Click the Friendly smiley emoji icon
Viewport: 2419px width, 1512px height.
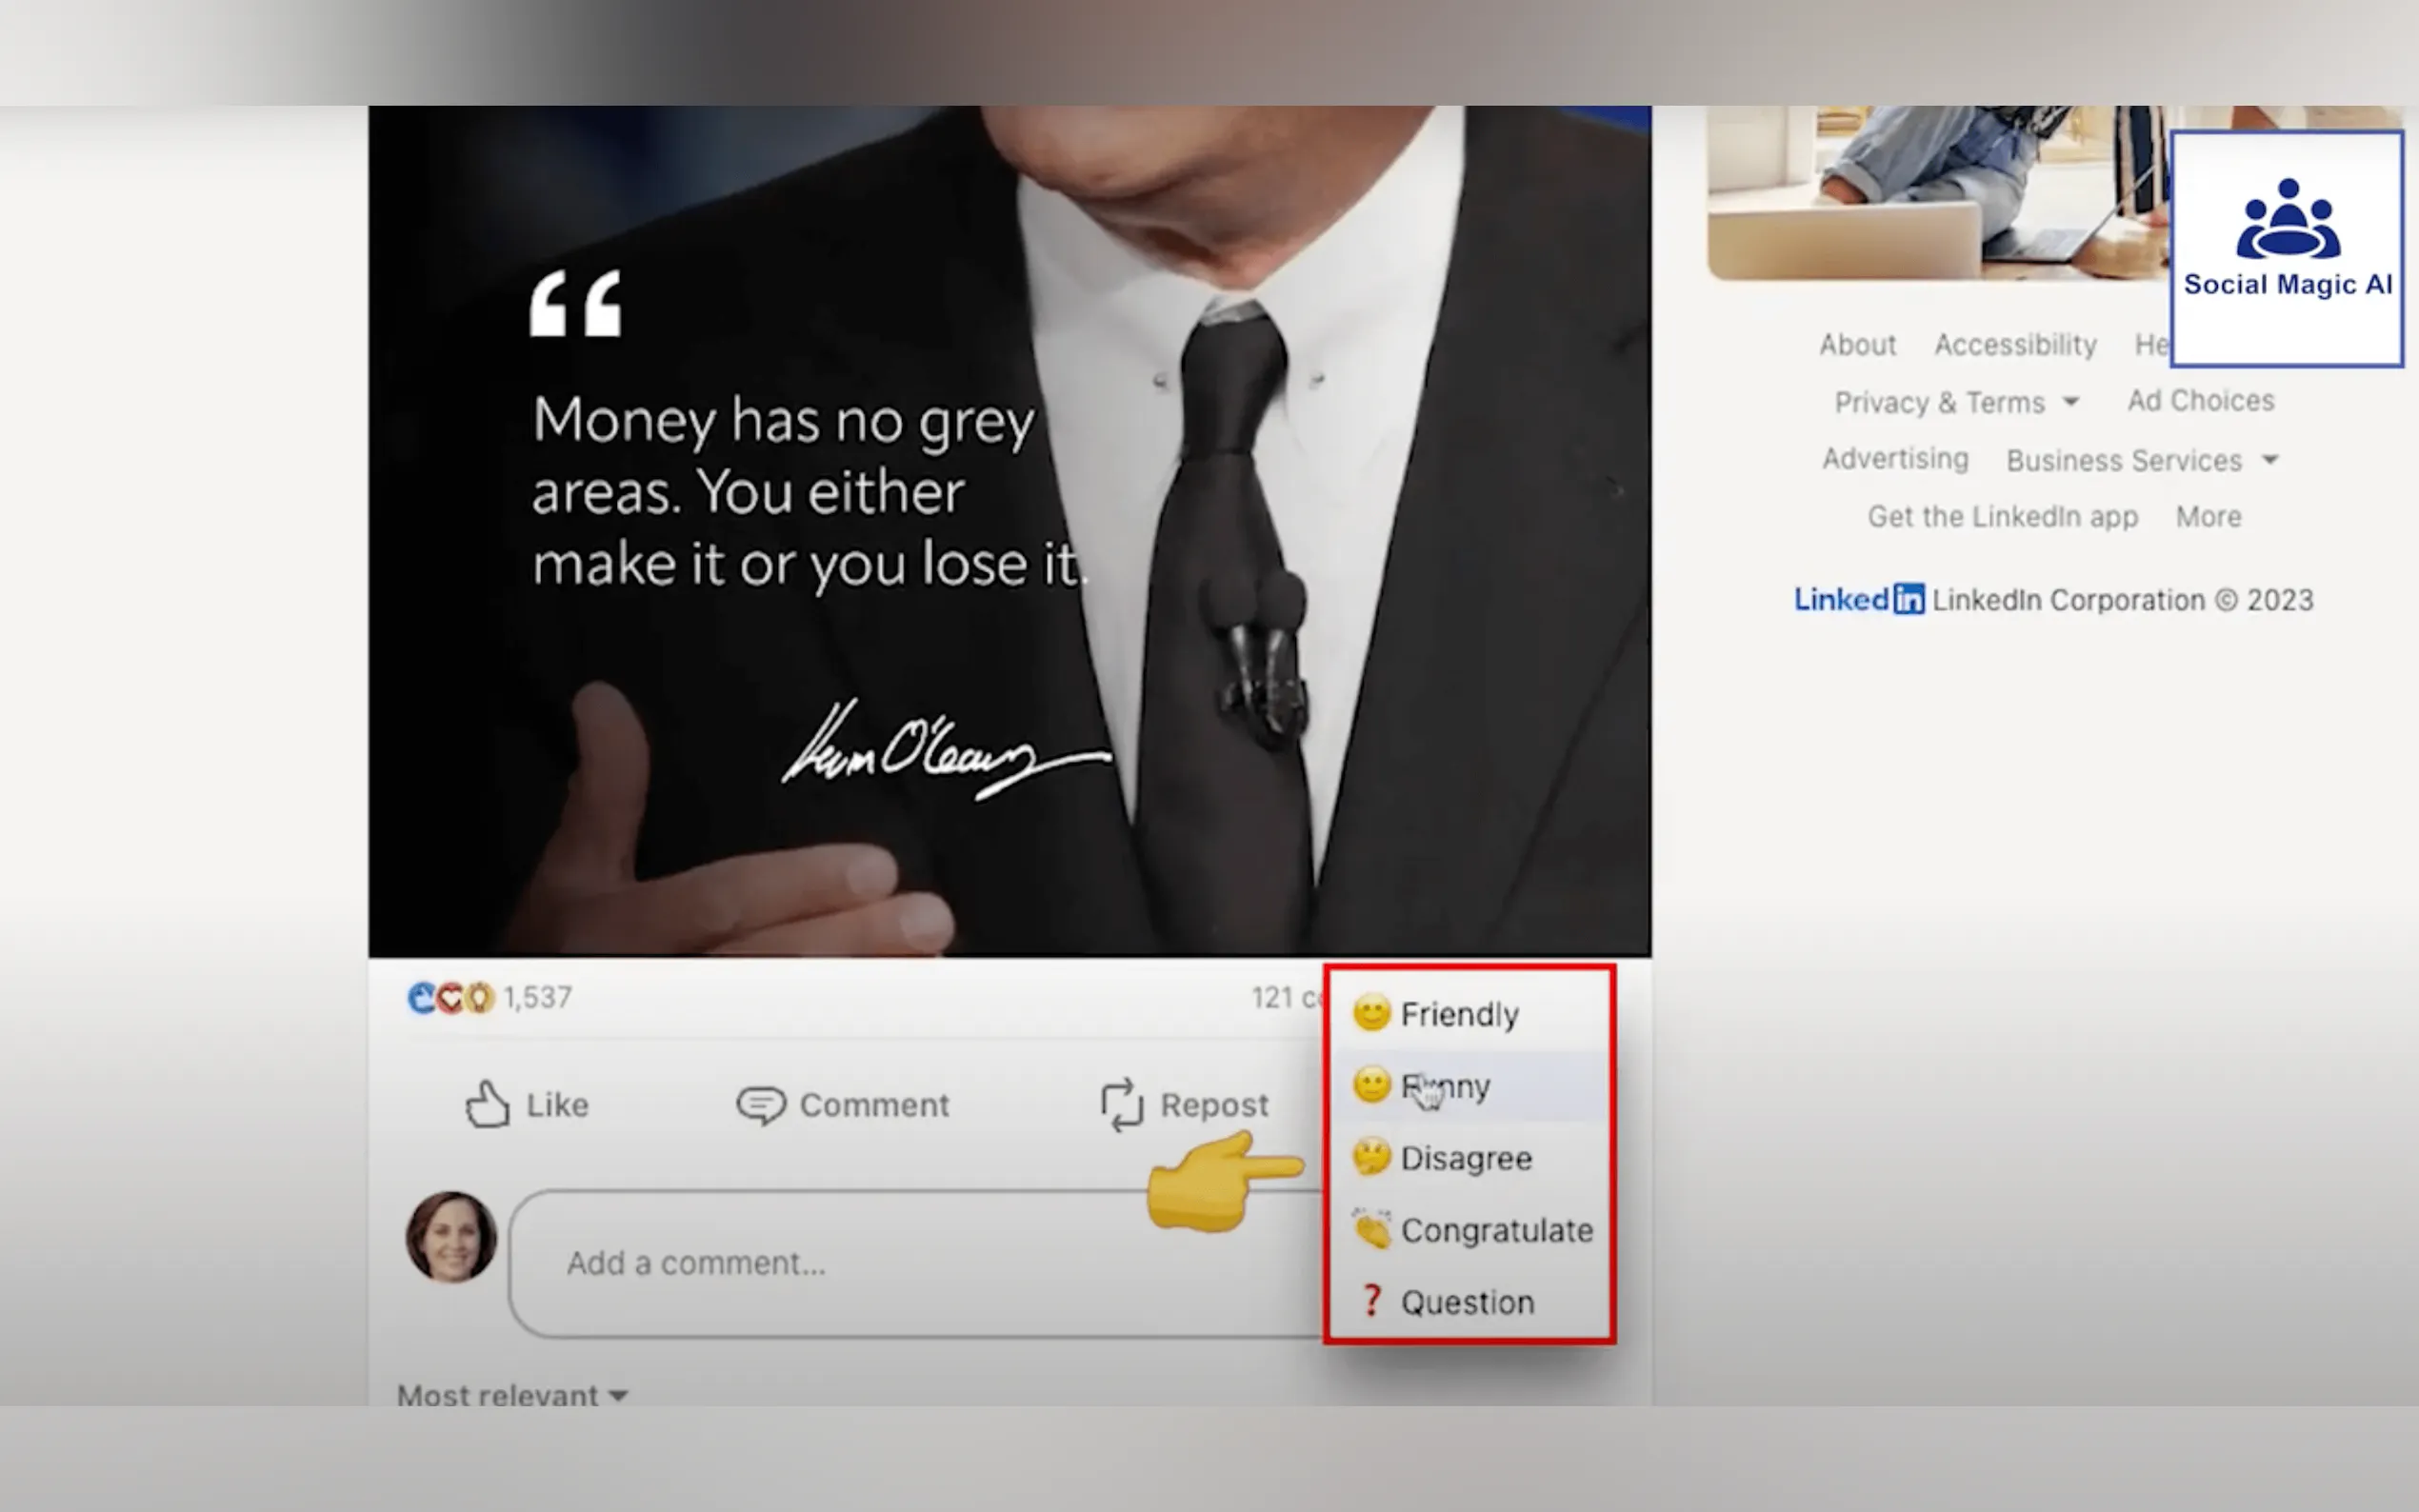pyautogui.click(x=1372, y=1013)
